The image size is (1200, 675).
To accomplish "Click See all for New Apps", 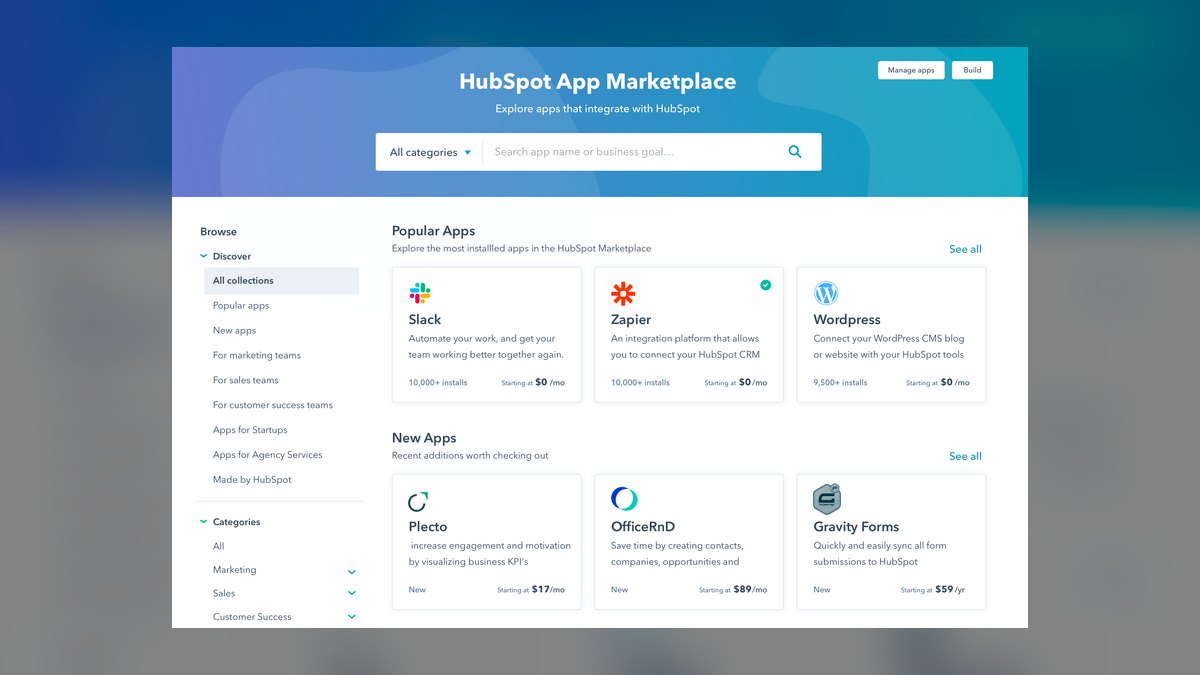I will point(965,456).
